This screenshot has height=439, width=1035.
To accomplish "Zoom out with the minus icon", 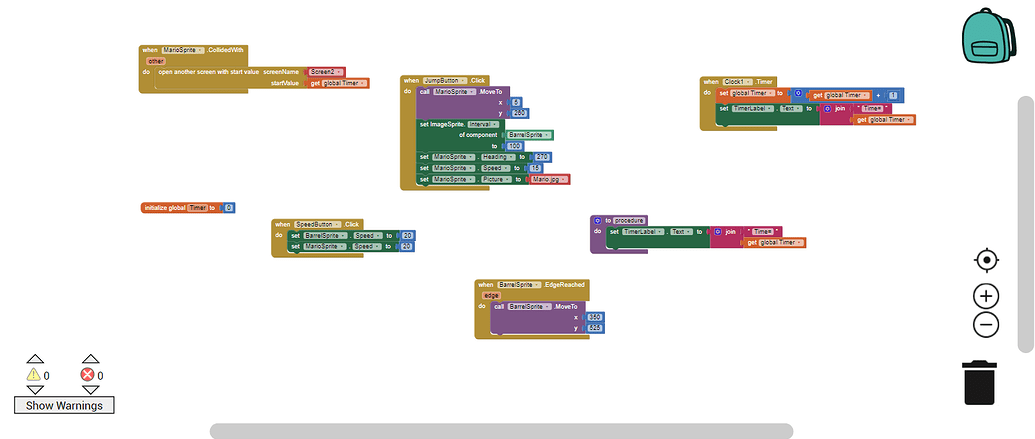I will [x=986, y=325].
